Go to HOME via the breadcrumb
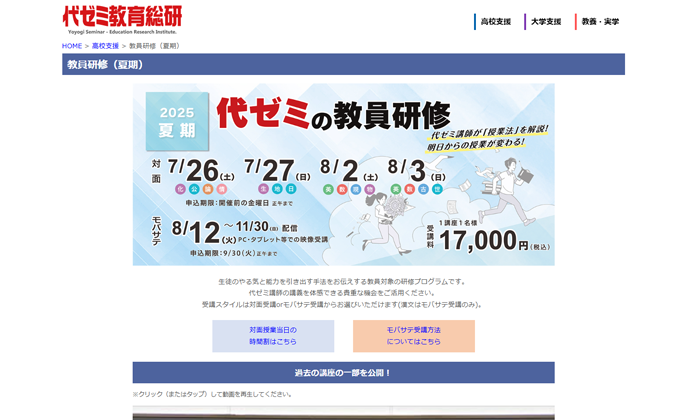Viewport: 700px width, 420px height. pos(72,46)
